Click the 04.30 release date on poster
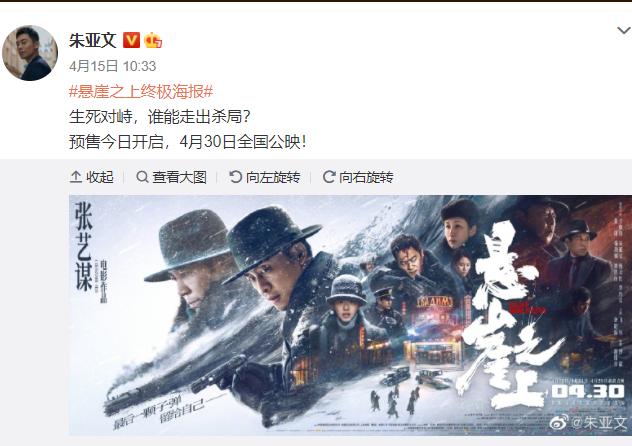 click(588, 391)
